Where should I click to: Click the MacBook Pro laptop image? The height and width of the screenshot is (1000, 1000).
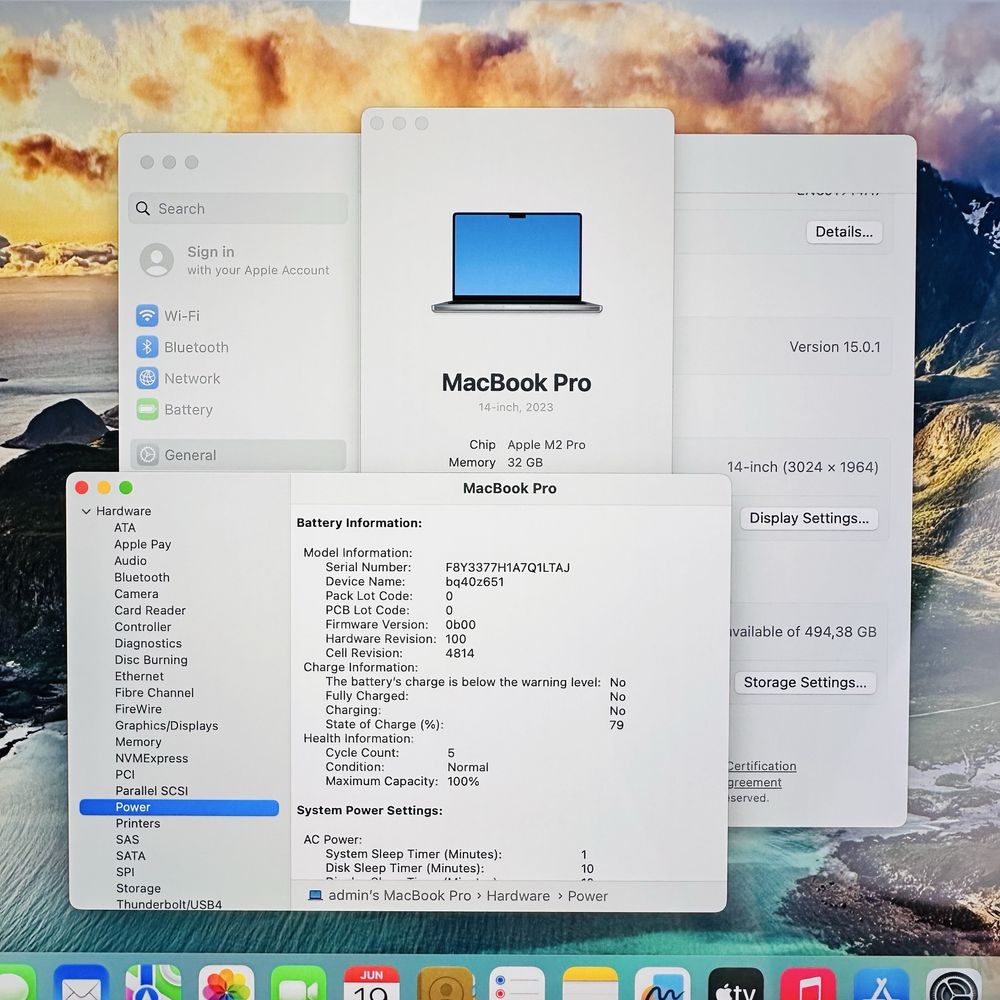[x=517, y=262]
